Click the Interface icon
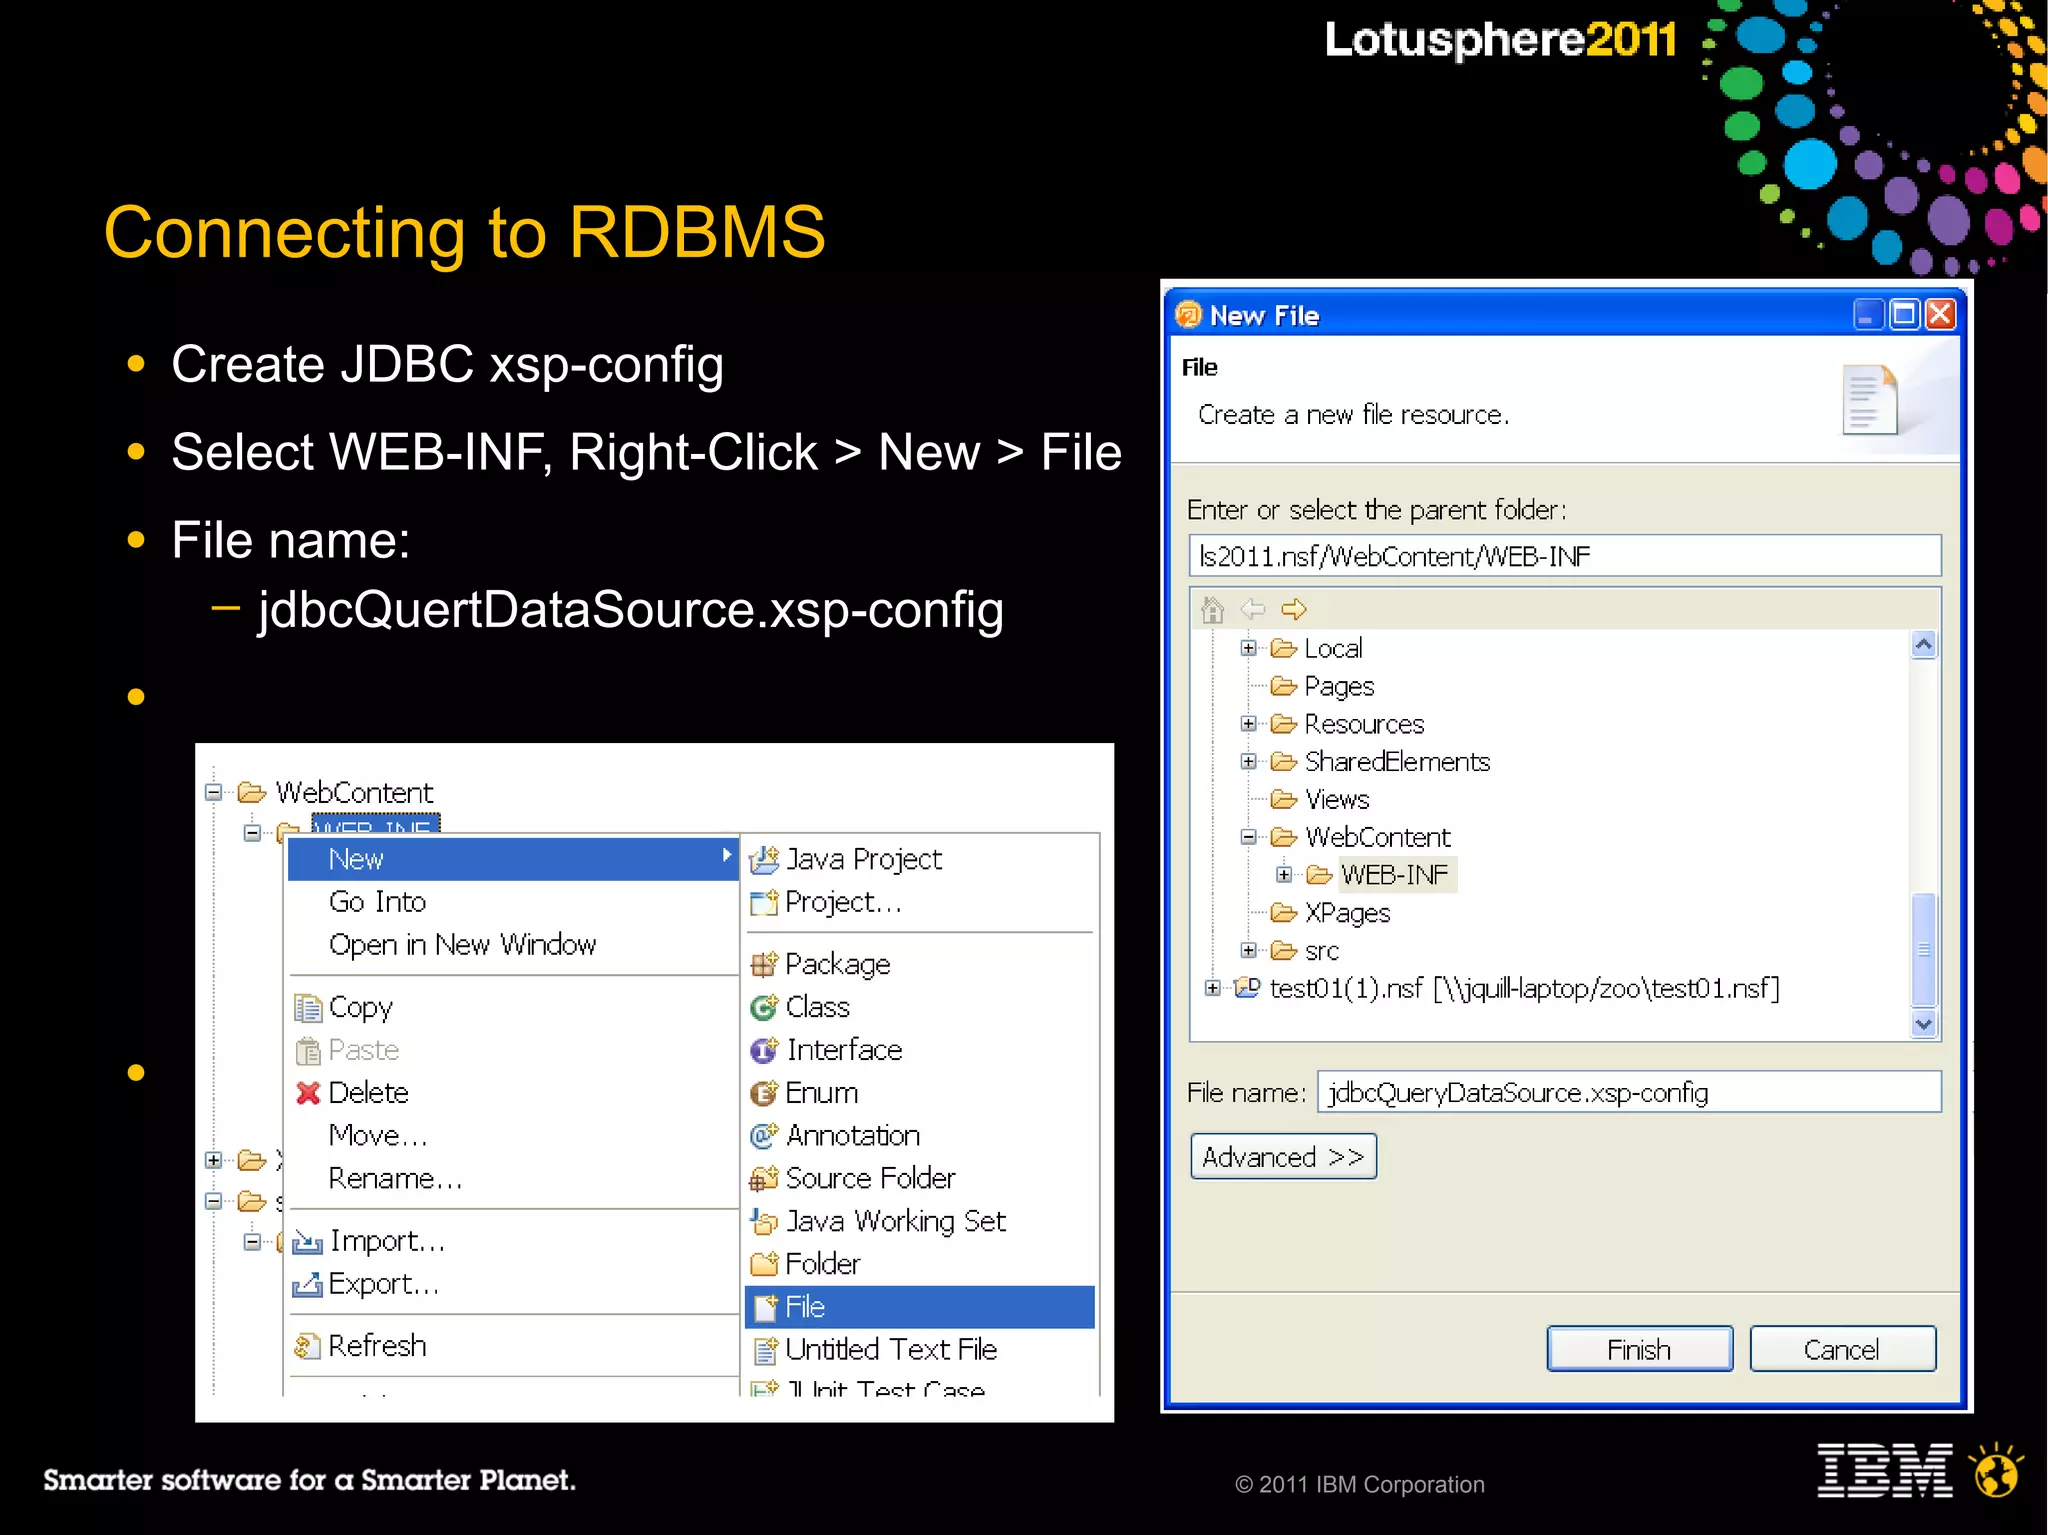 pyautogui.click(x=764, y=1051)
